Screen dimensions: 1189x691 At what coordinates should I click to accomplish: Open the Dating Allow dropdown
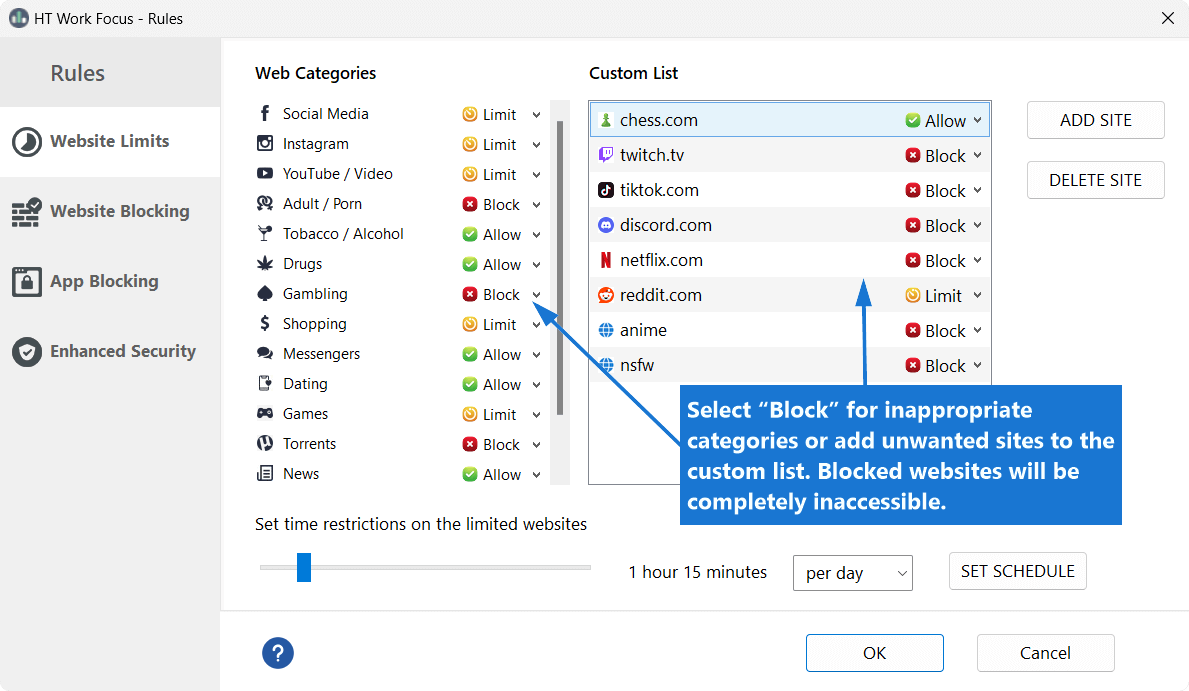pos(501,385)
